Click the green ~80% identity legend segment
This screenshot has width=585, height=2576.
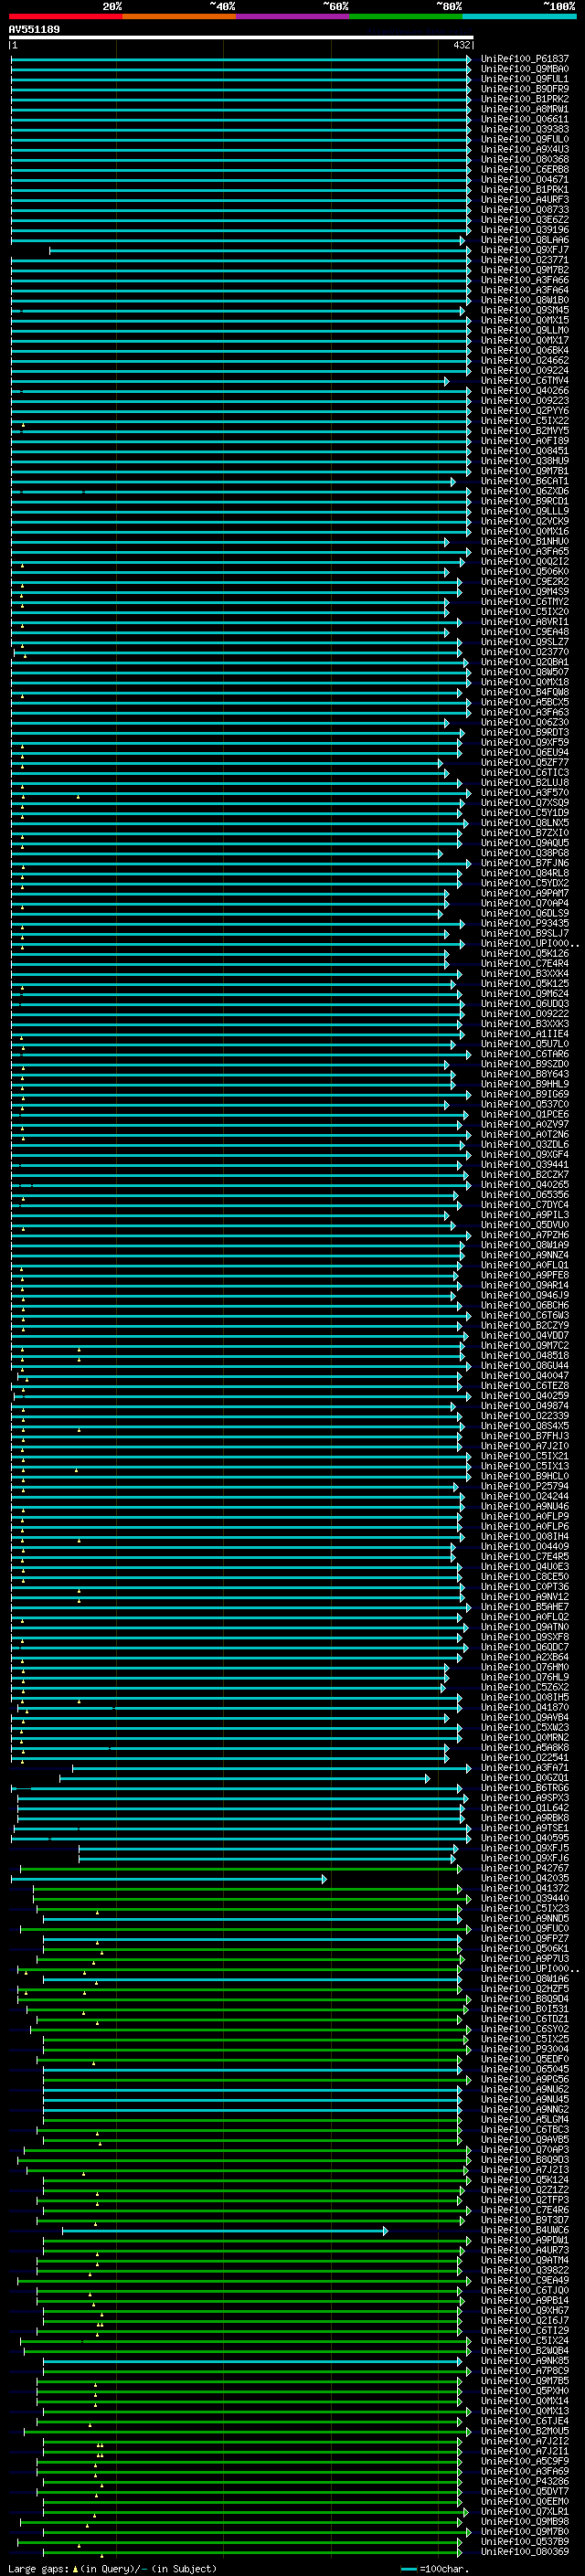(406, 16)
